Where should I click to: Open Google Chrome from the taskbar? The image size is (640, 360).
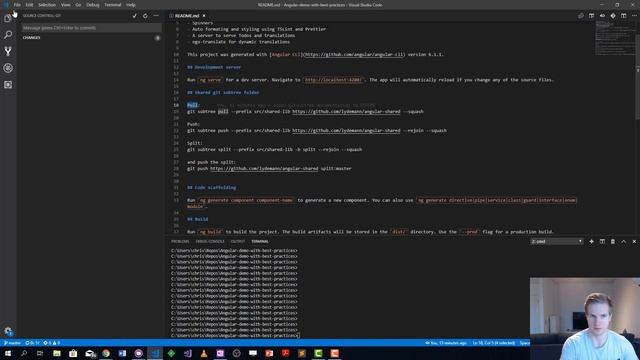[106, 353]
